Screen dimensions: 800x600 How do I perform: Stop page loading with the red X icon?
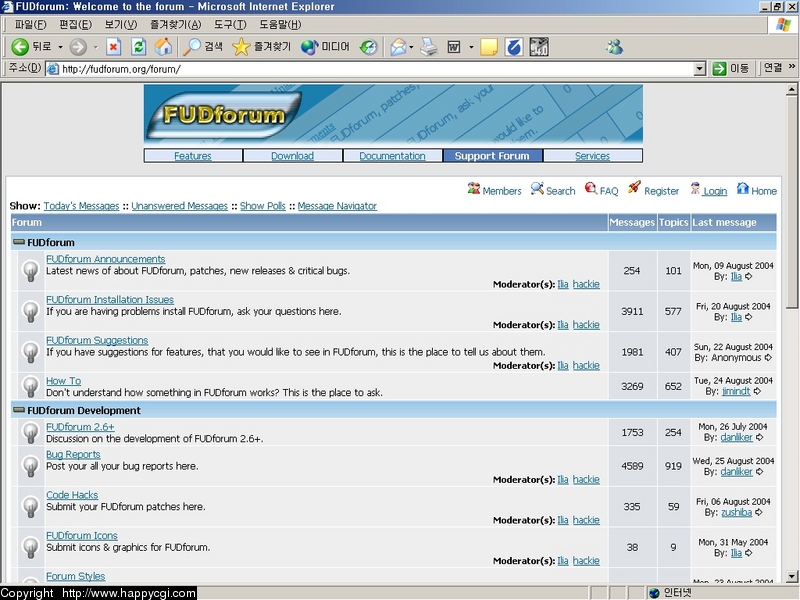tap(113, 47)
